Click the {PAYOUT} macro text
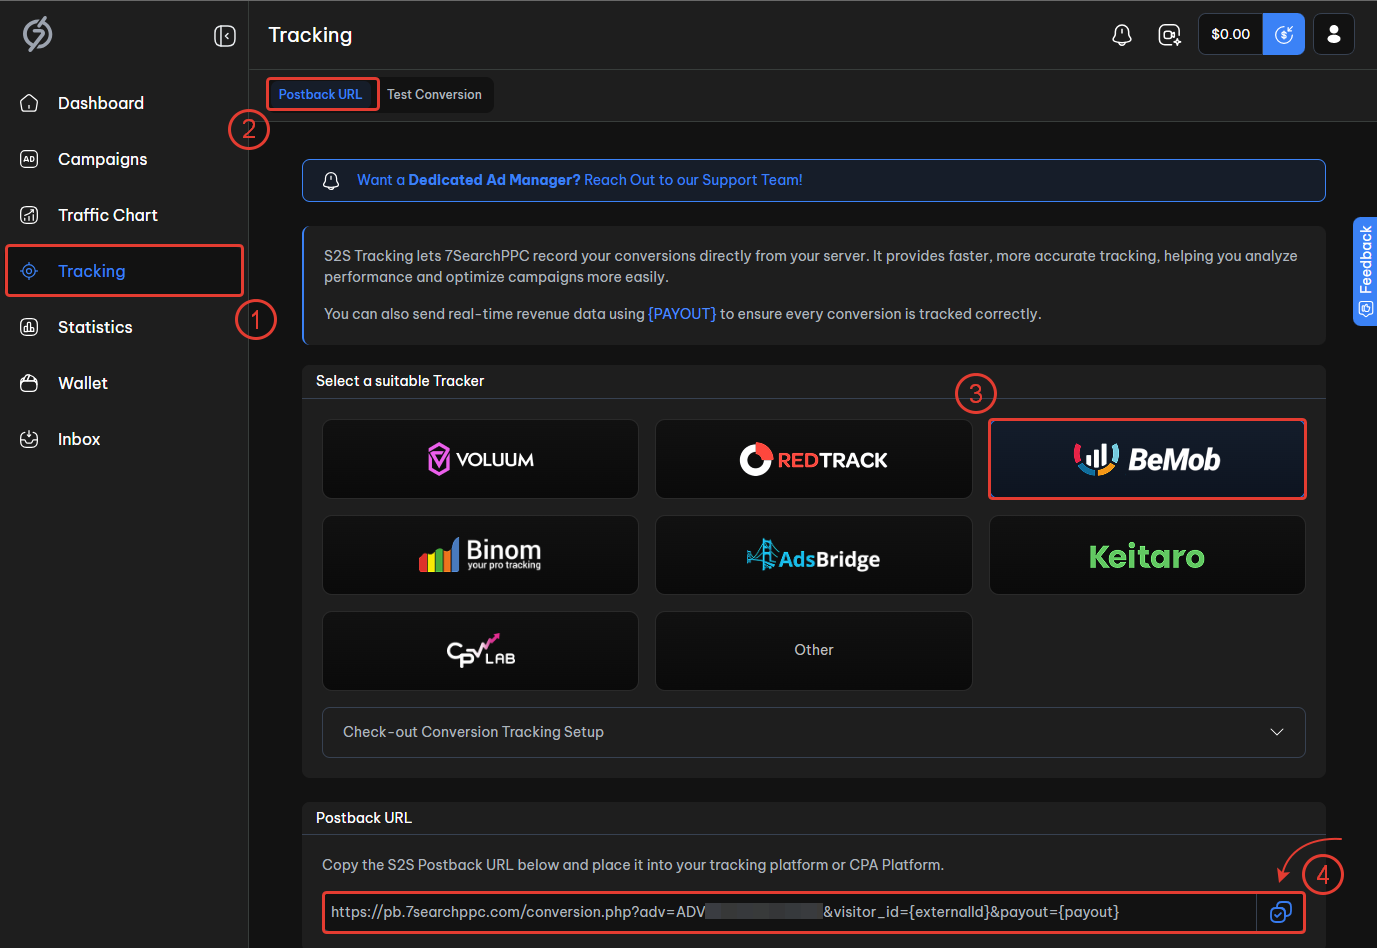 pos(682,314)
